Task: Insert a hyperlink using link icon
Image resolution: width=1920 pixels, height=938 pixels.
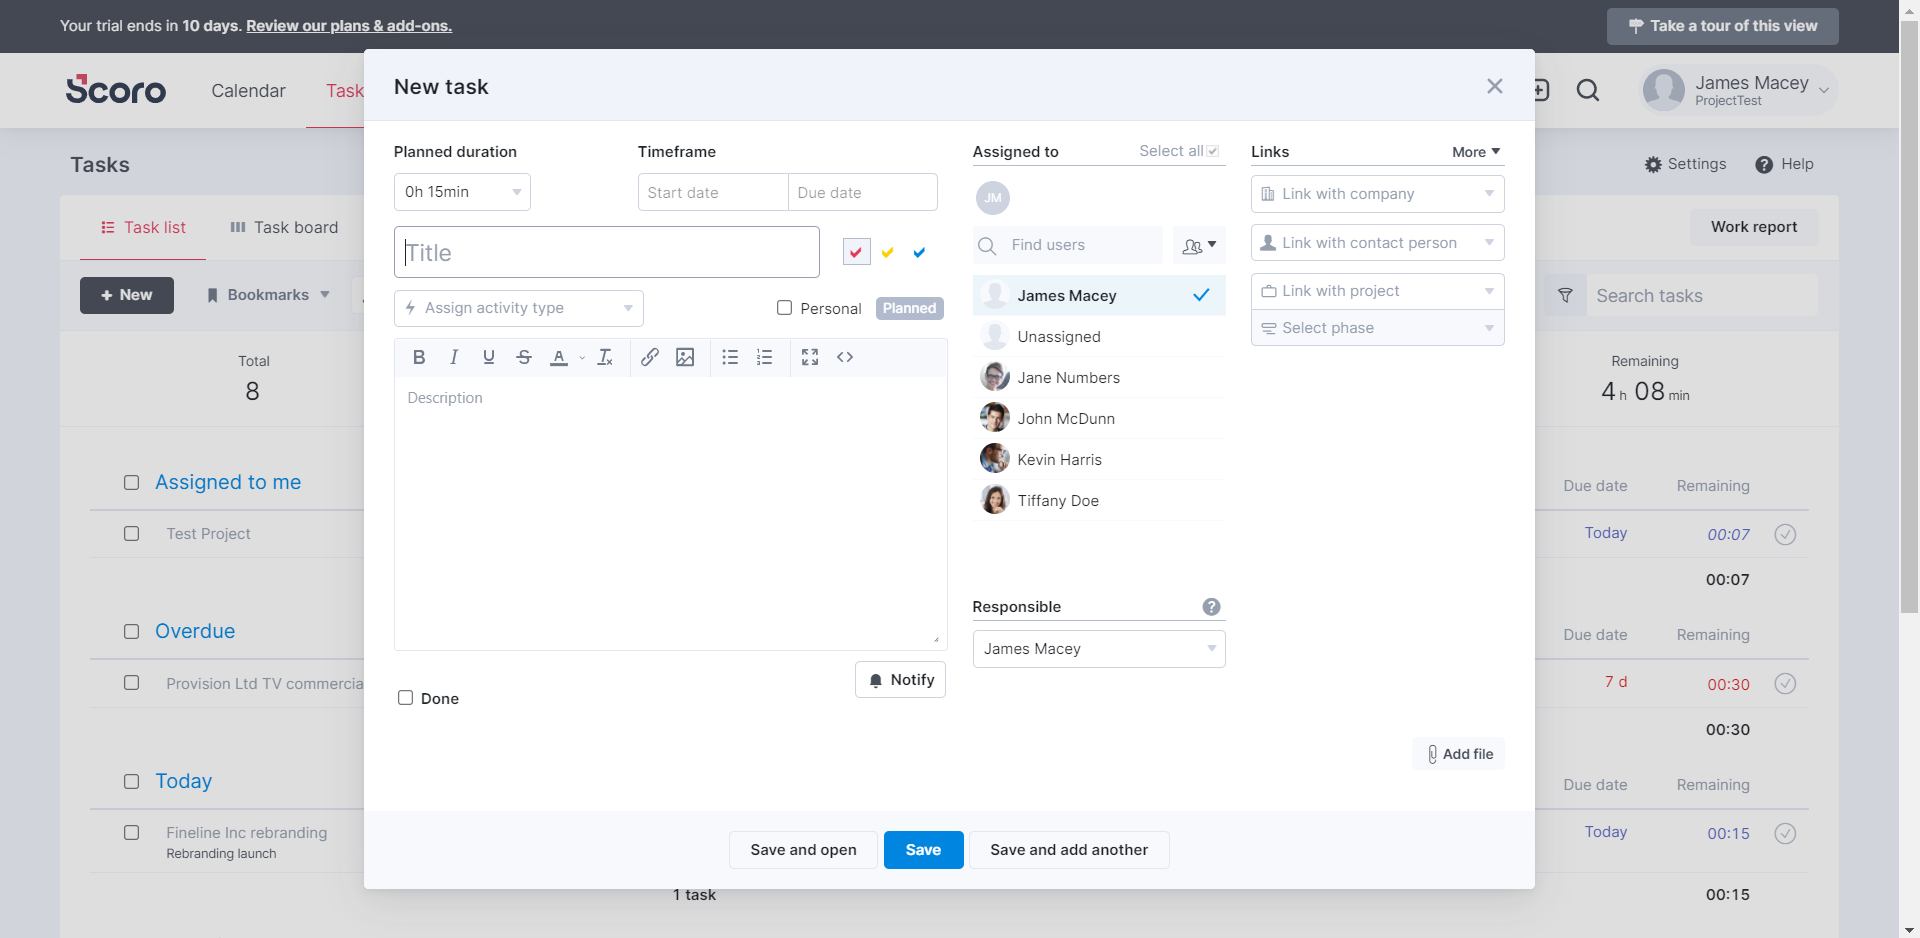Action: pos(649,357)
